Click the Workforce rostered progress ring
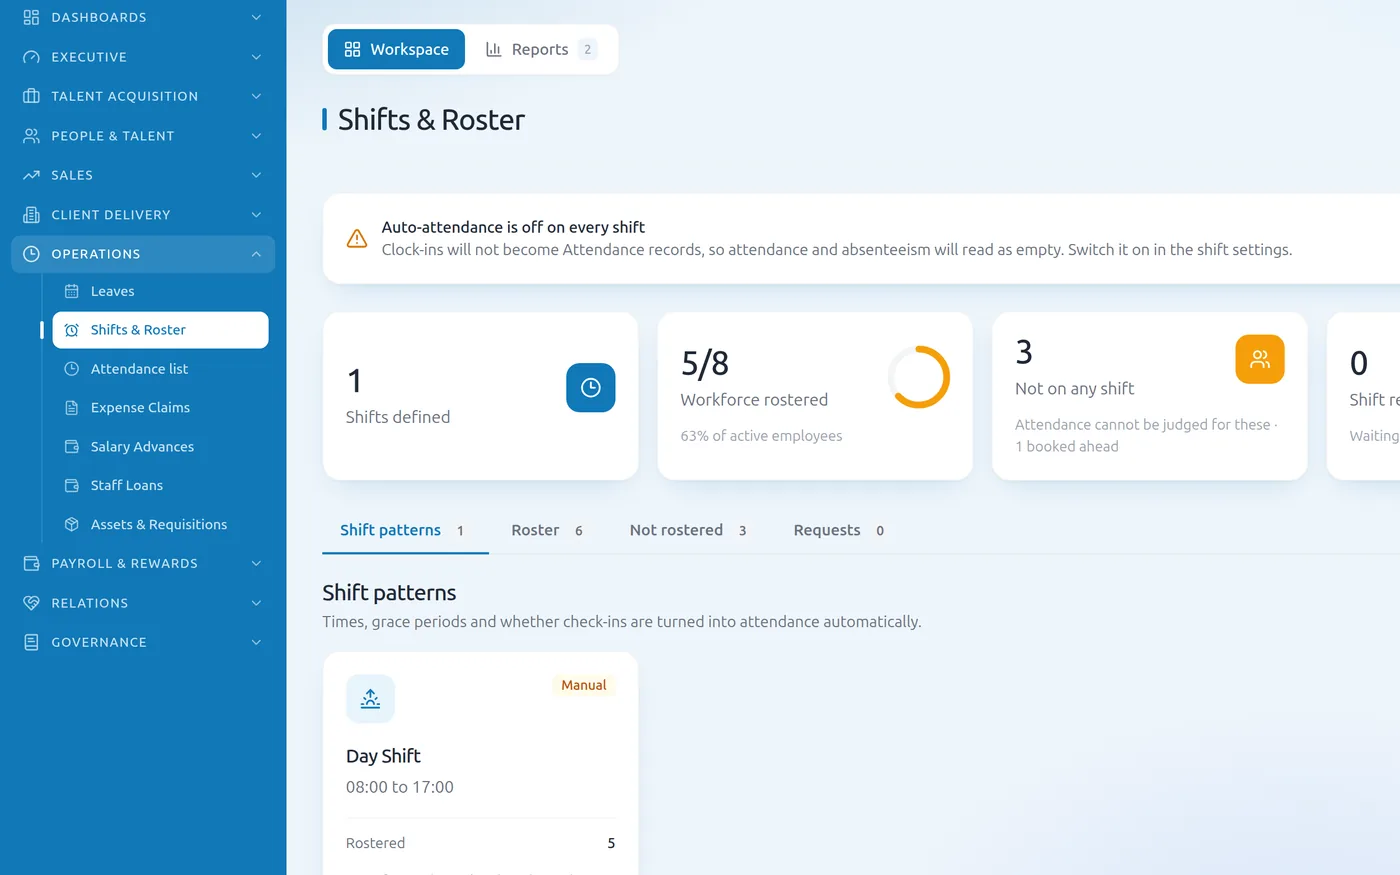Image resolution: width=1400 pixels, height=875 pixels. [918, 377]
